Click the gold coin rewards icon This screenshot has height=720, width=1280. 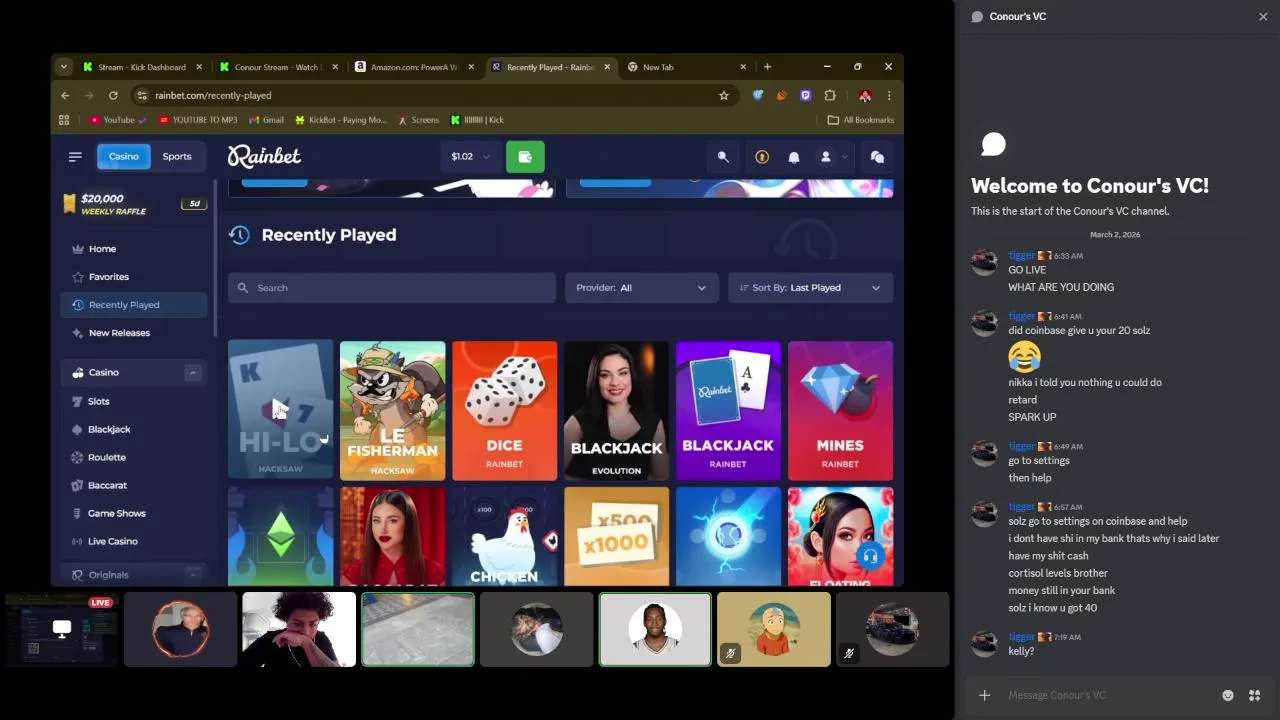coord(762,157)
